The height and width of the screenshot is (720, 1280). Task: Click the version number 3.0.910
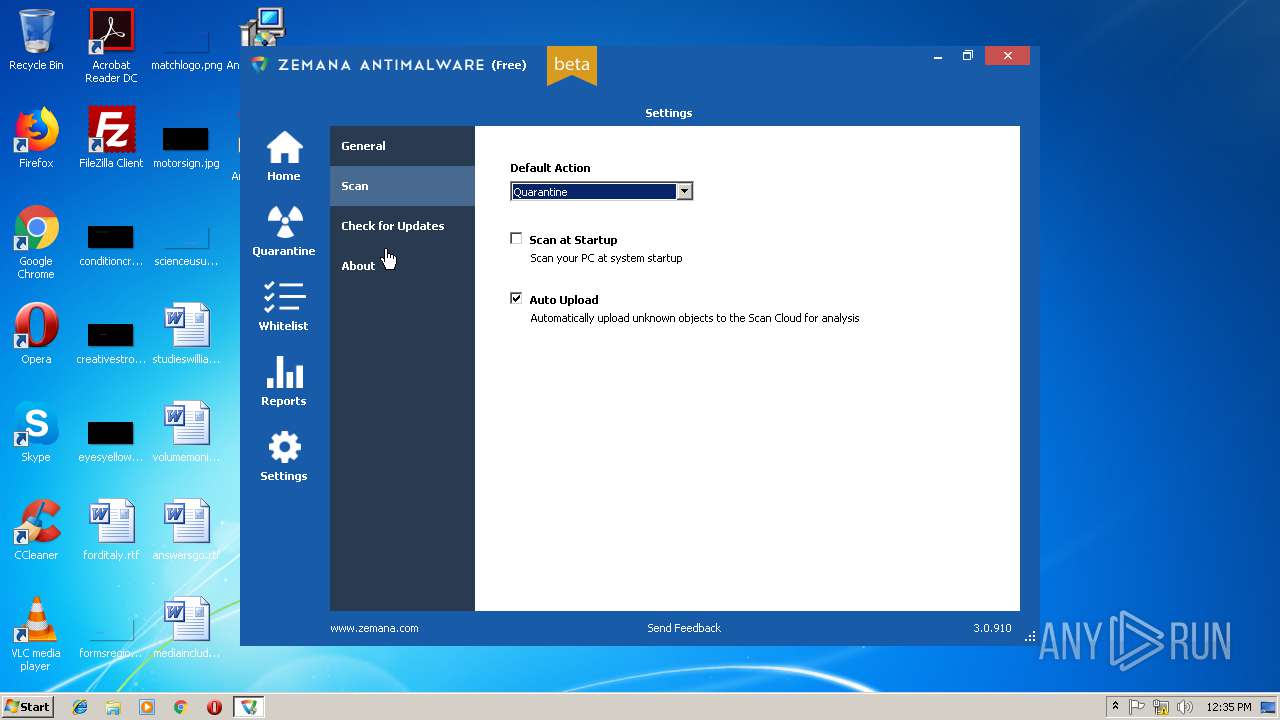coord(992,628)
